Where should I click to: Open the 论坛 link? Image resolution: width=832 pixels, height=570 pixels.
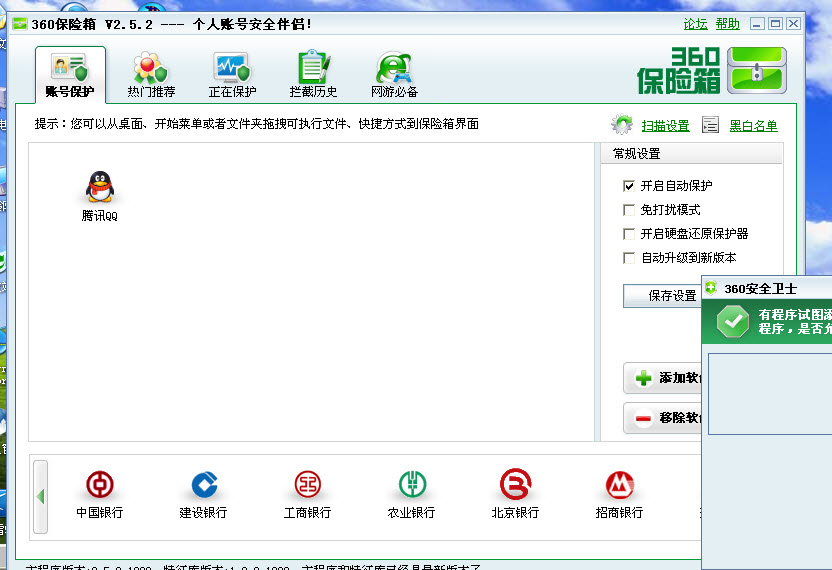[x=695, y=24]
